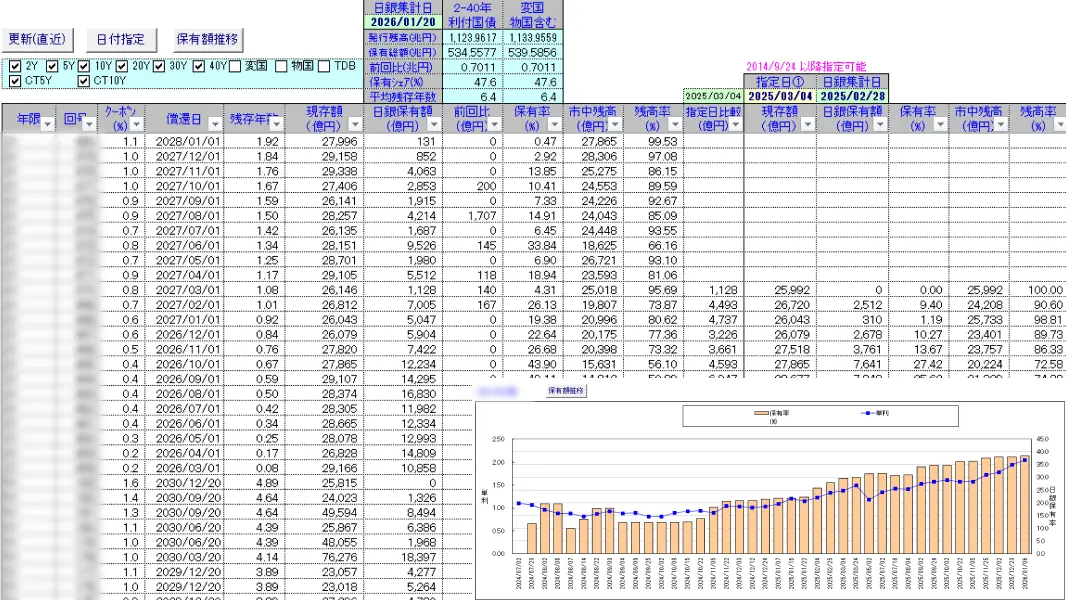Check the TDB checkbox
This screenshot has width=1068, height=600.
(324, 66)
